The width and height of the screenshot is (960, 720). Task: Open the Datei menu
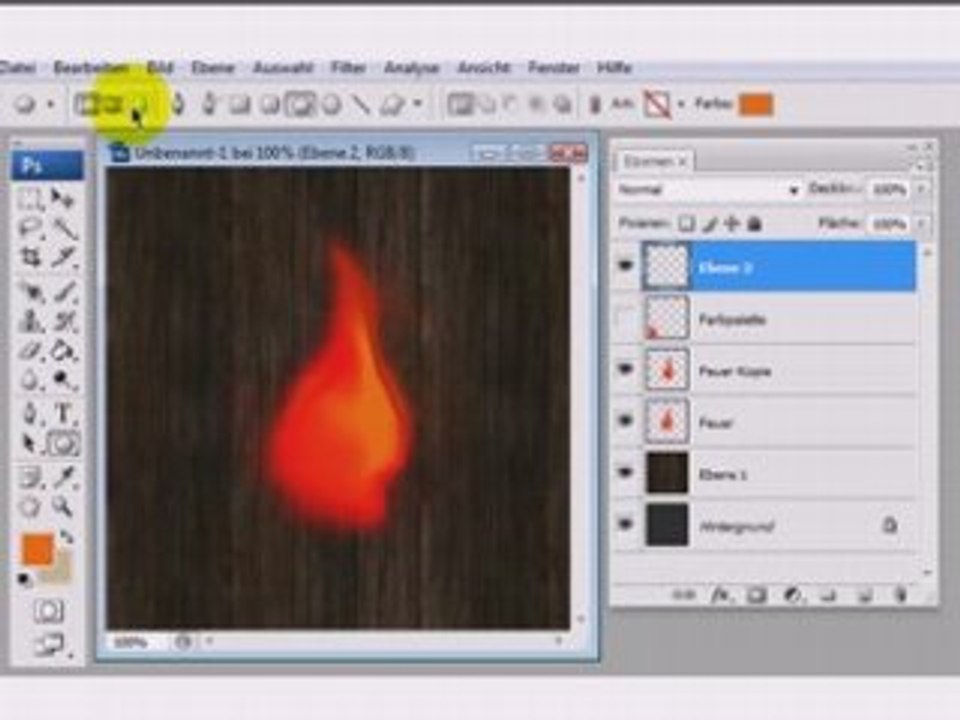17,68
